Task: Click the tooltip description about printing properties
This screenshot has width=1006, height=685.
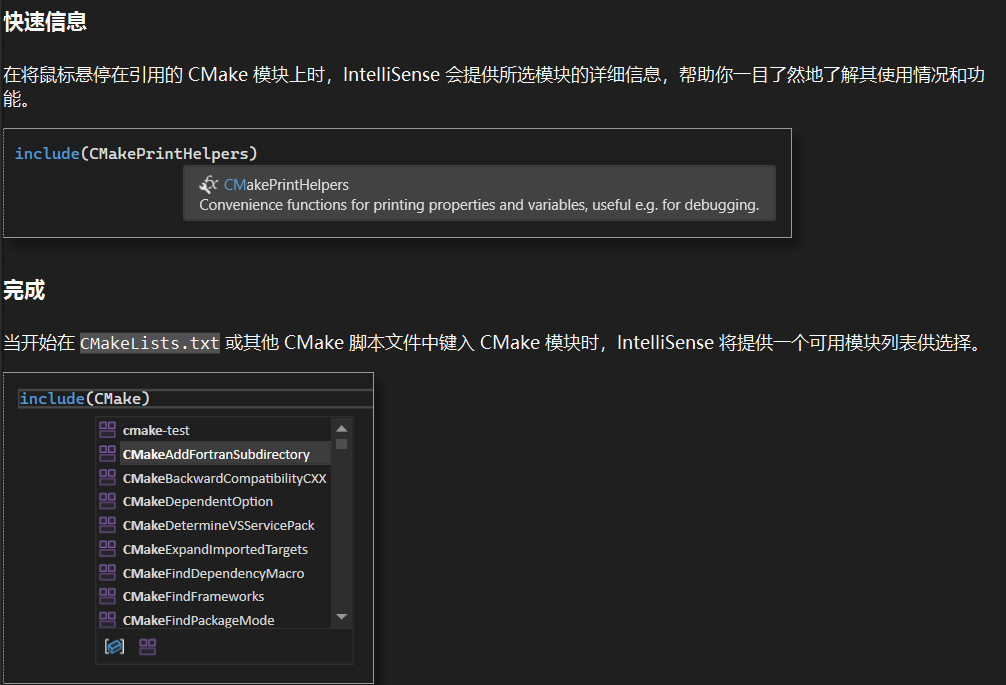Action: tap(479, 205)
